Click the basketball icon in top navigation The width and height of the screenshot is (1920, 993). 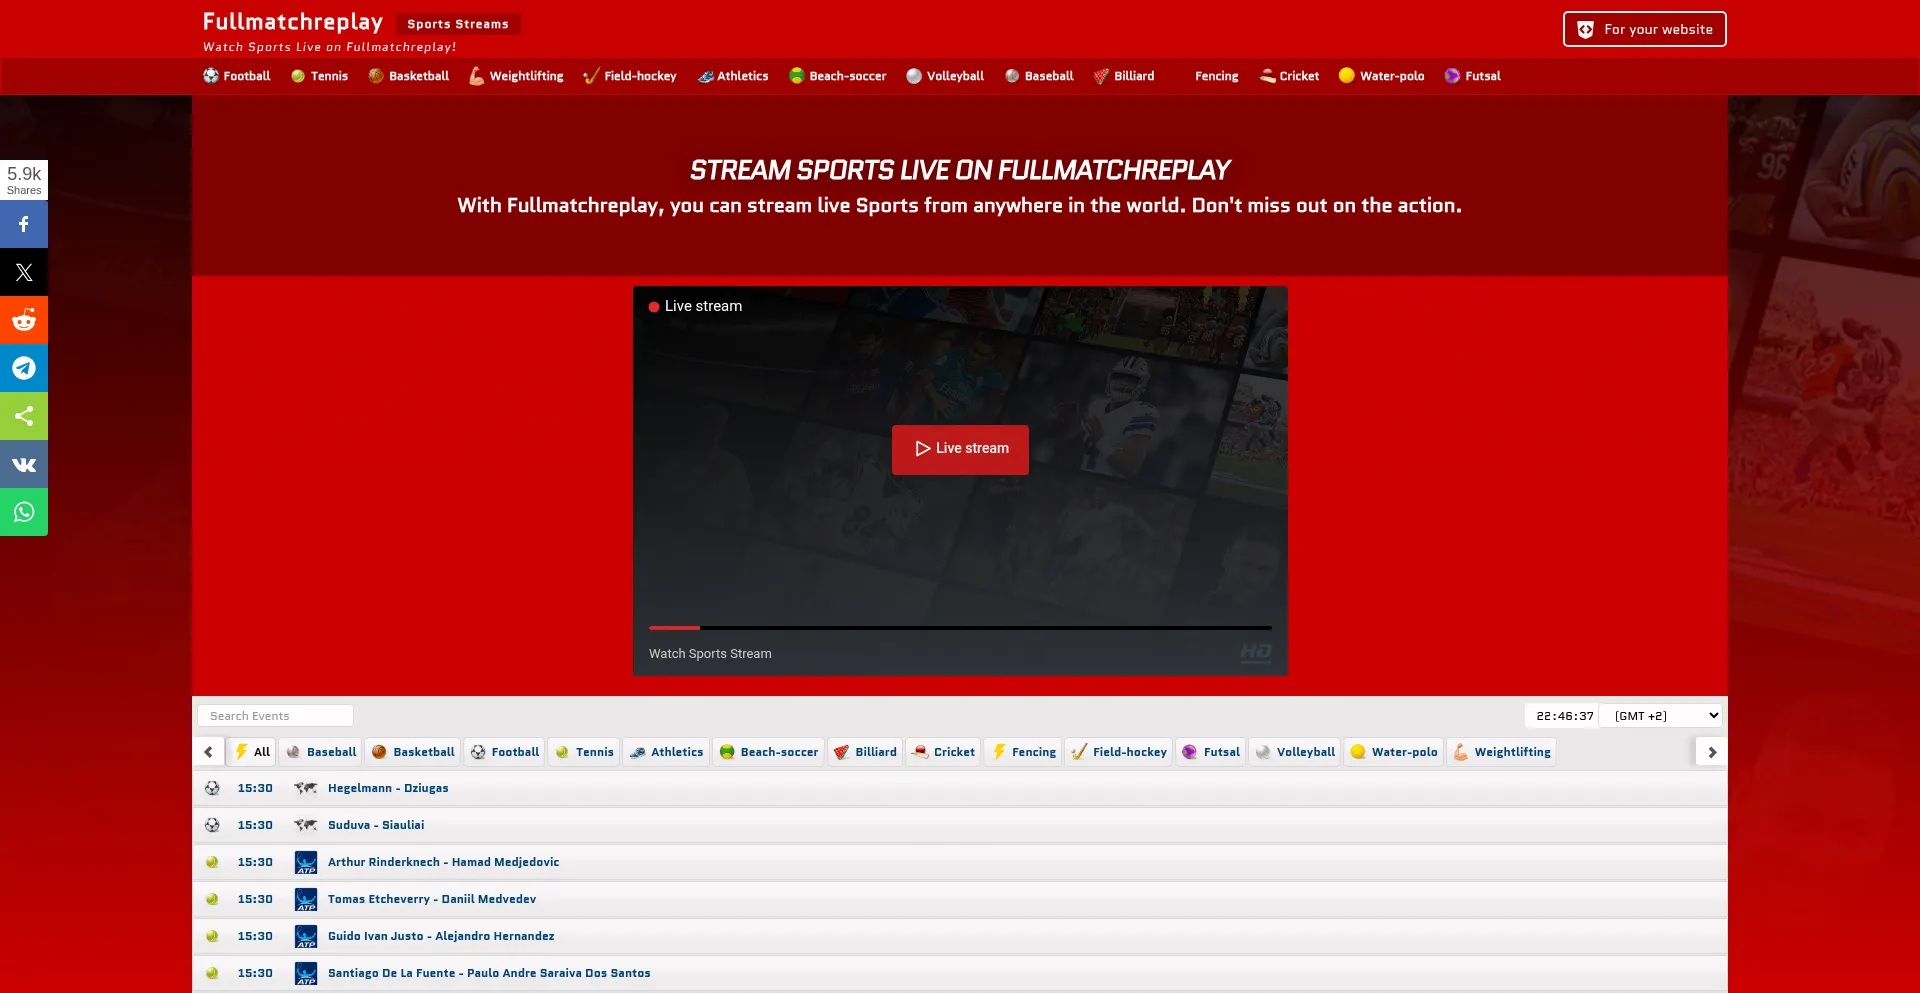[x=376, y=76]
